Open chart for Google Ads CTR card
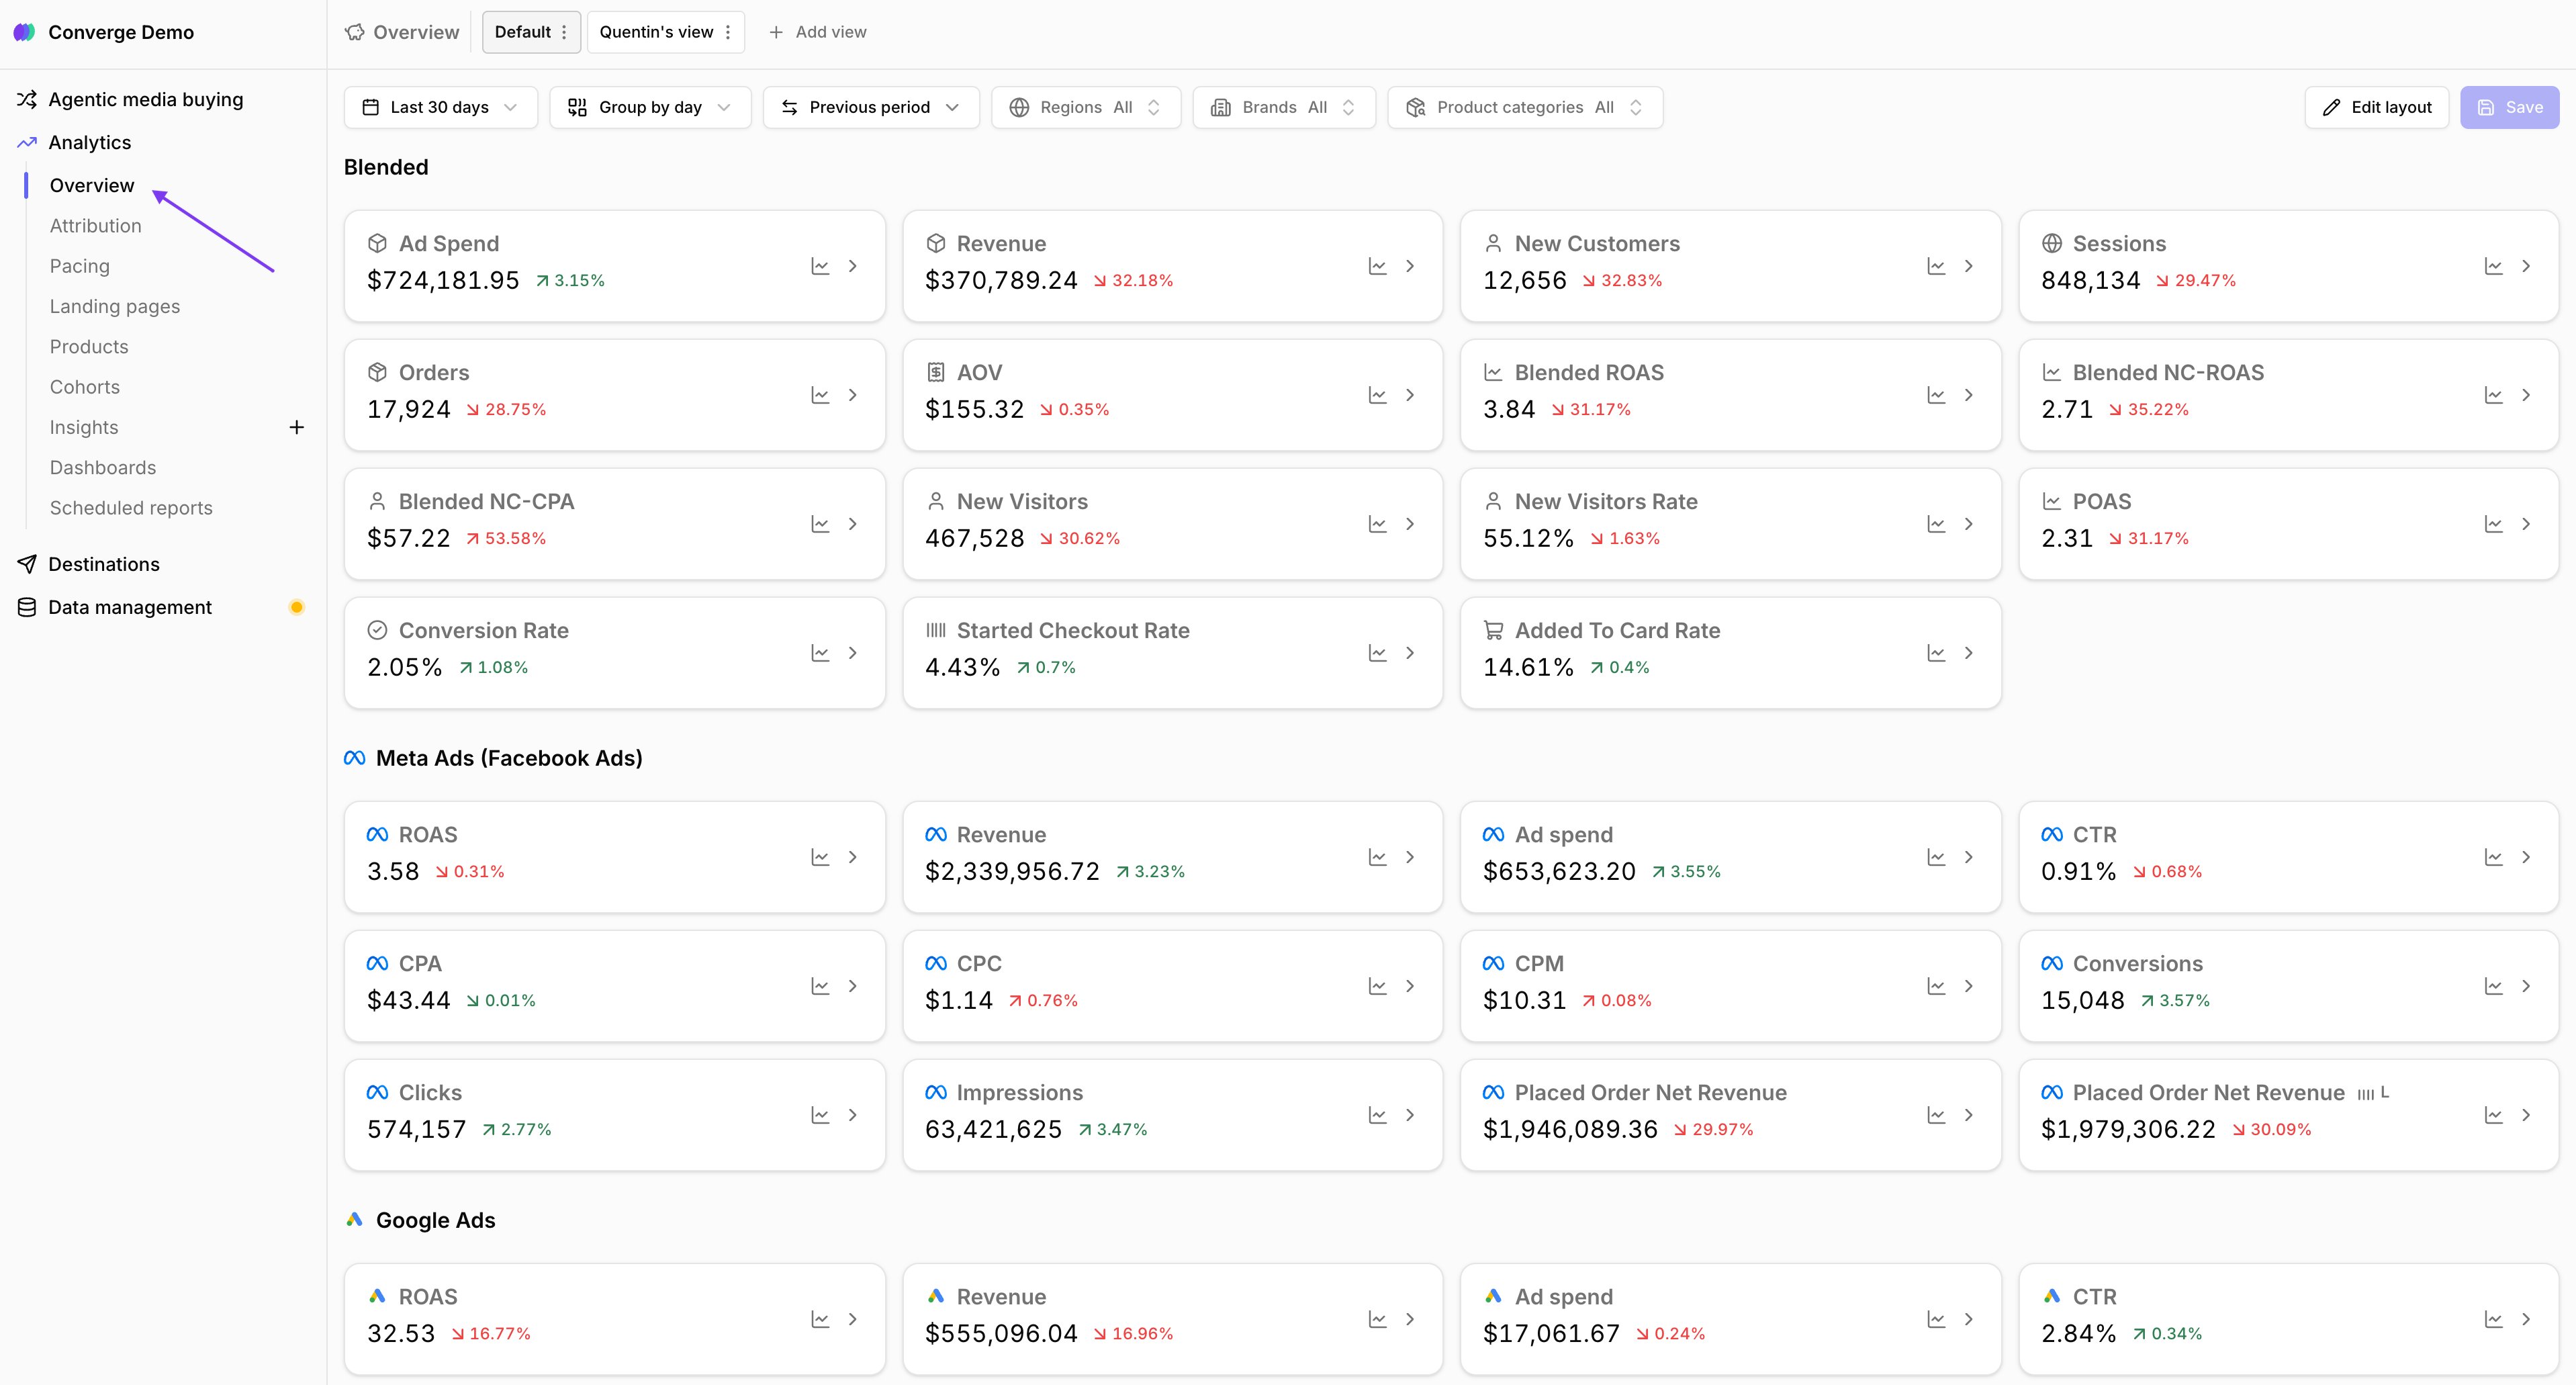 (2493, 1319)
